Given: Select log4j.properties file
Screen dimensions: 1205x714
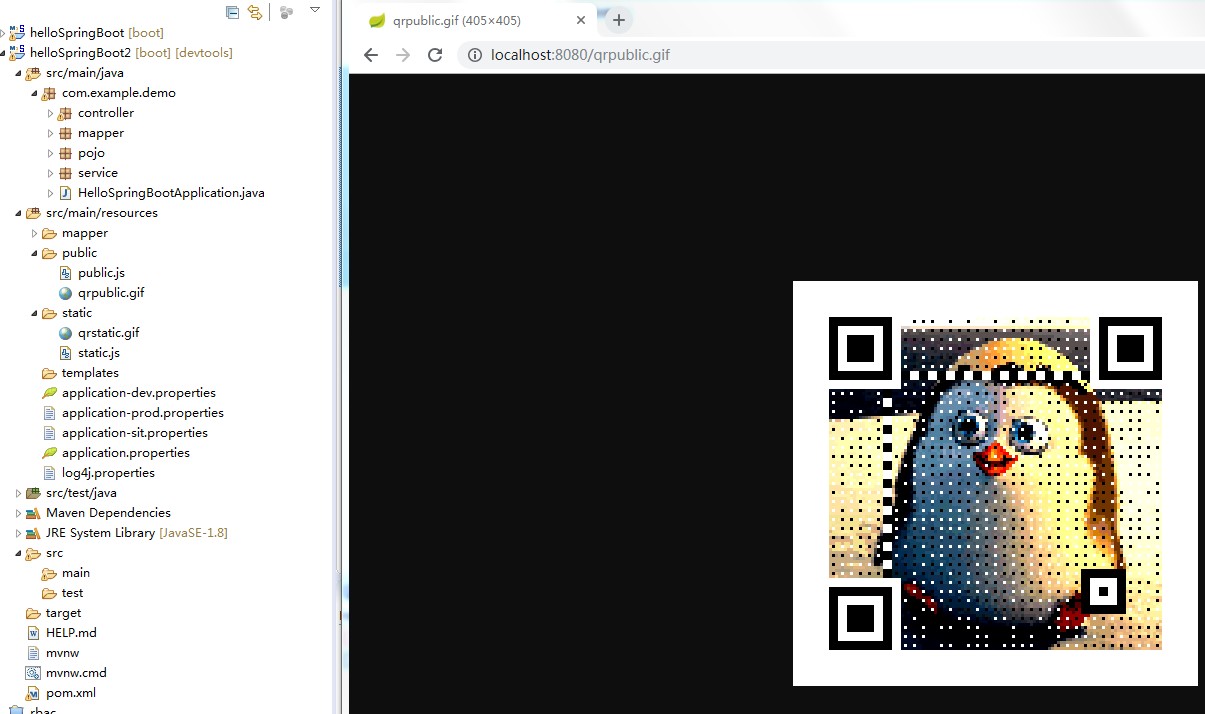Looking at the screenshot, I should (x=108, y=473).
